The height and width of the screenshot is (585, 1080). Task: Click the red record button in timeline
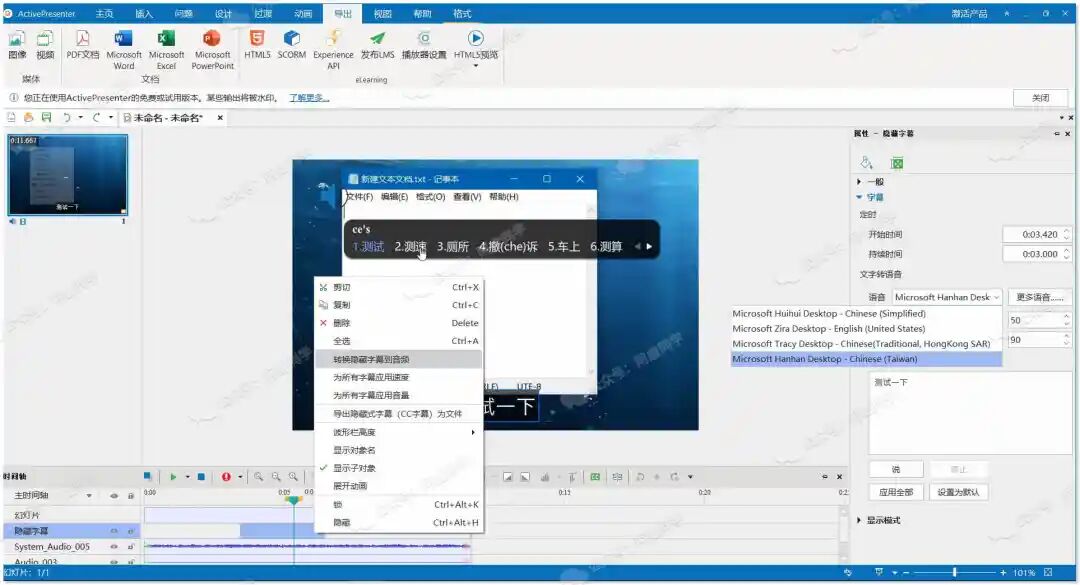pos(226,477)
